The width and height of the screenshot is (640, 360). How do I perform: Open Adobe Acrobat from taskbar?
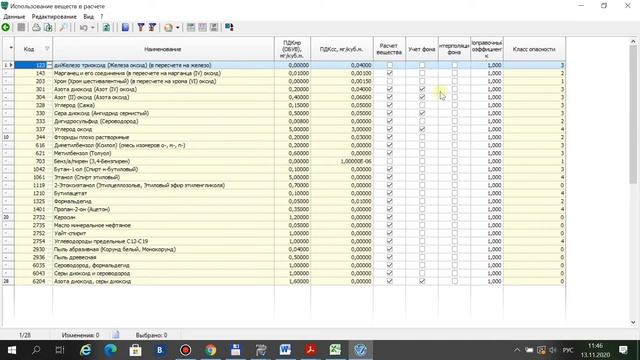[310, 350]
